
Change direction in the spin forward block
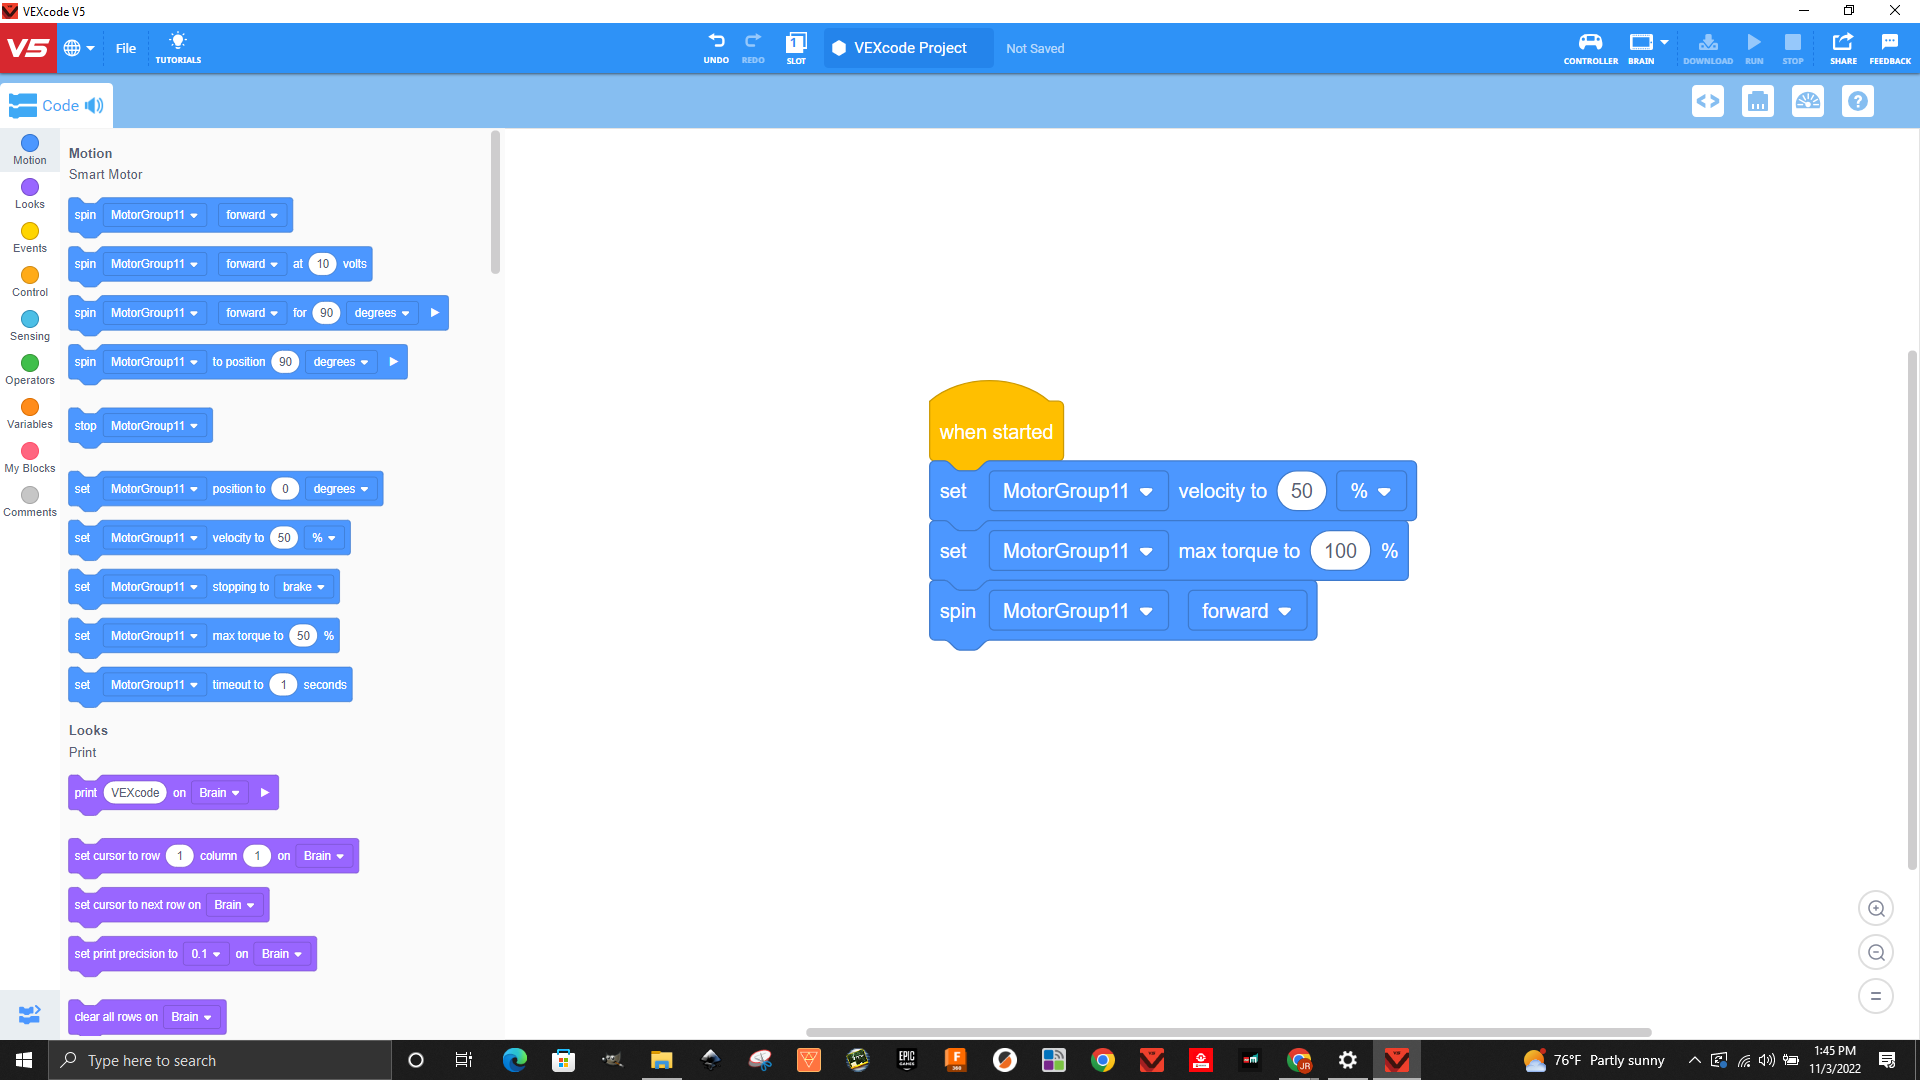pyautogui.click(x=1247, y=610)
